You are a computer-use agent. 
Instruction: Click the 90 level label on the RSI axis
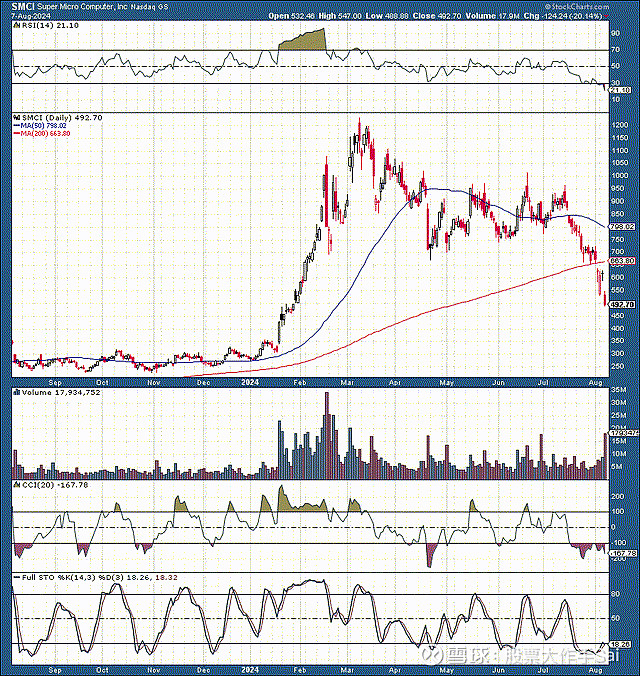click(615, 33)
